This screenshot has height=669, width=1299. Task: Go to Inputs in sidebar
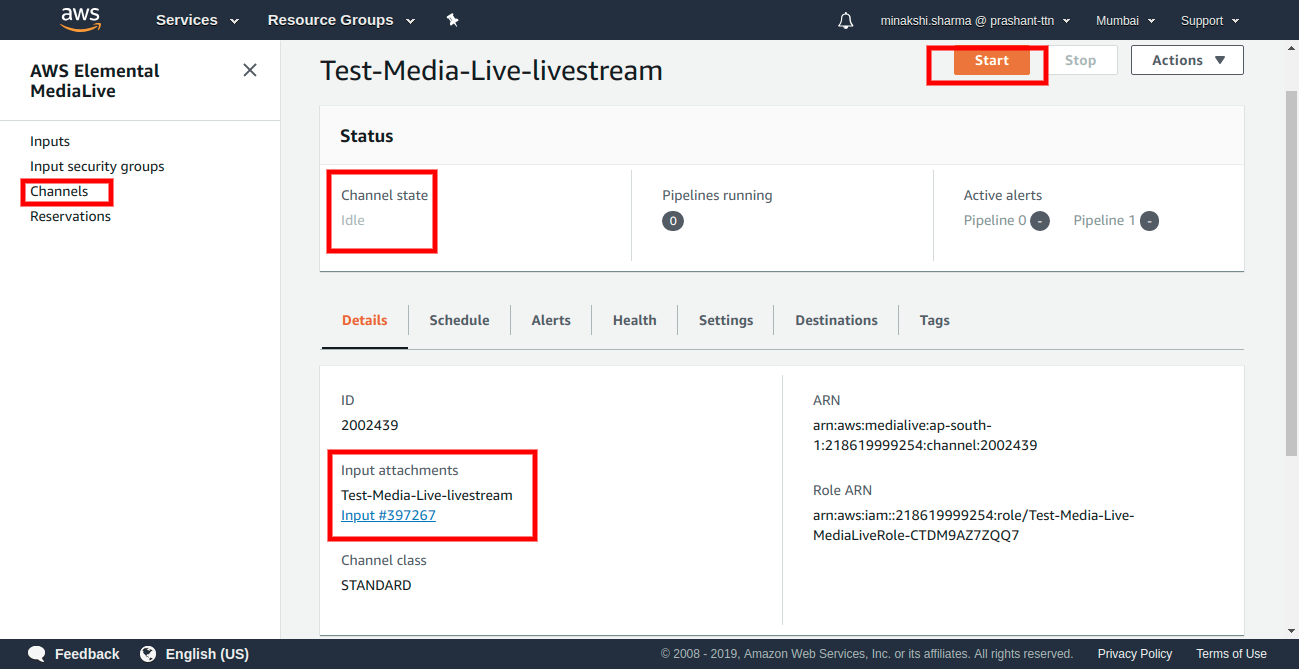(50, 141)
